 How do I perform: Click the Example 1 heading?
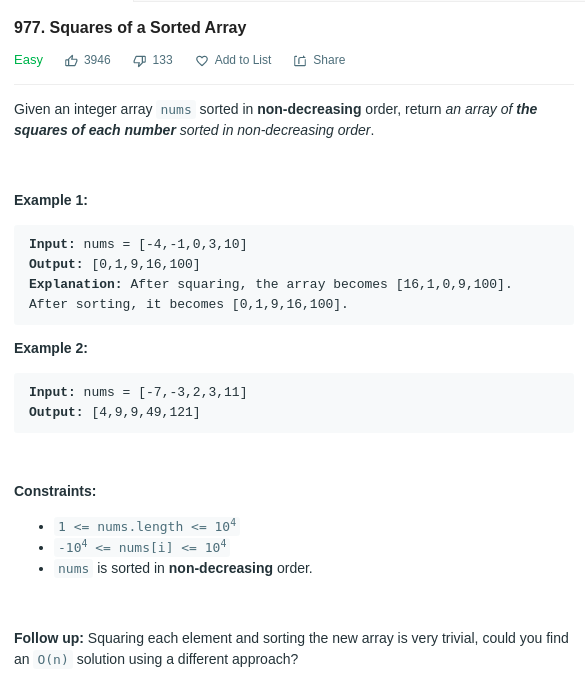click(x=51, y=200)
